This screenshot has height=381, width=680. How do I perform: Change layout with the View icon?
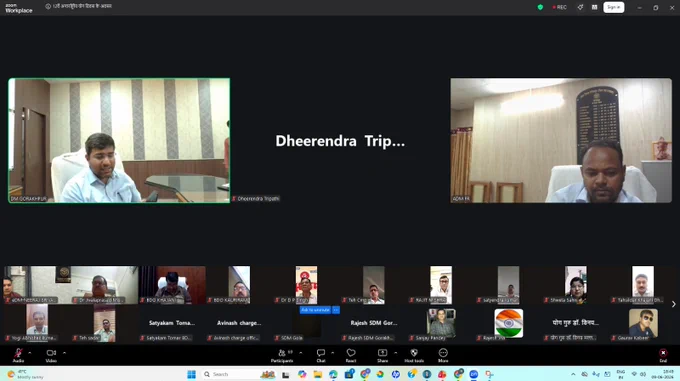[x=595, y=7]
